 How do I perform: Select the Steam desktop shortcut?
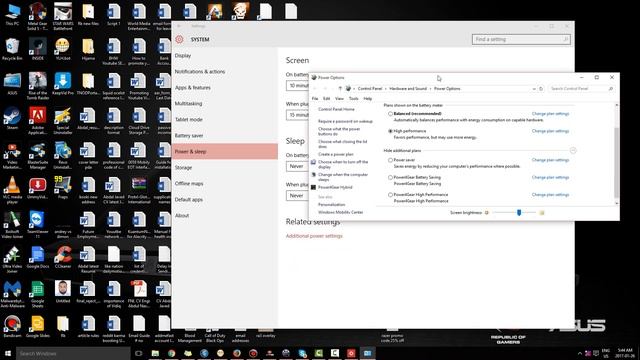(12, 119)
